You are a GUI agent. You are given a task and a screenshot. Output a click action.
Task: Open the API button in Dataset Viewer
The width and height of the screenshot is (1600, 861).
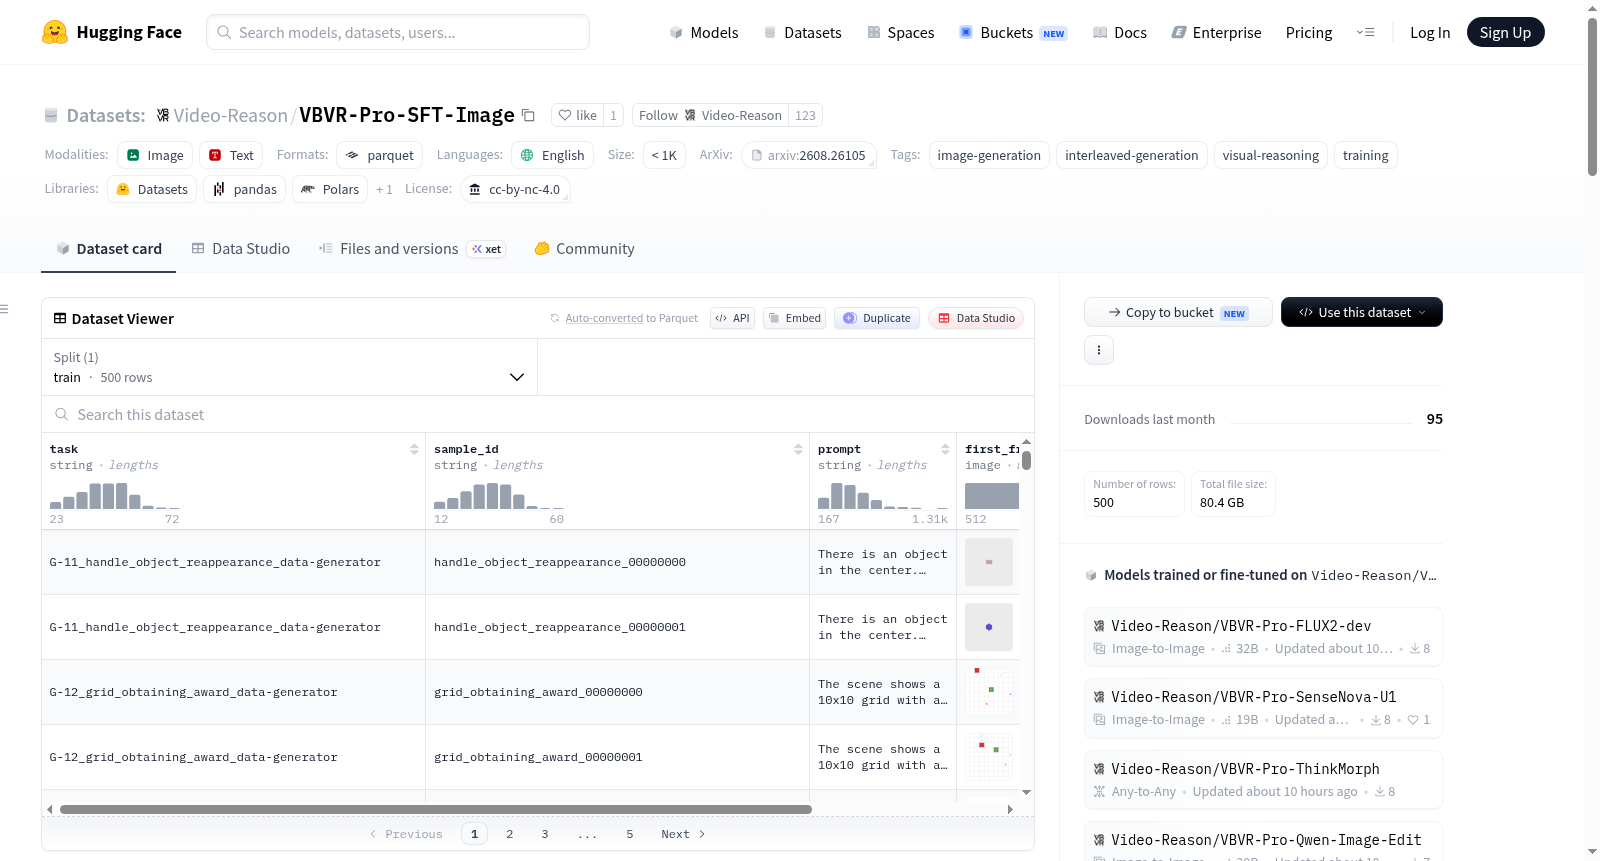pyautogui.click(x=732, y=318)
